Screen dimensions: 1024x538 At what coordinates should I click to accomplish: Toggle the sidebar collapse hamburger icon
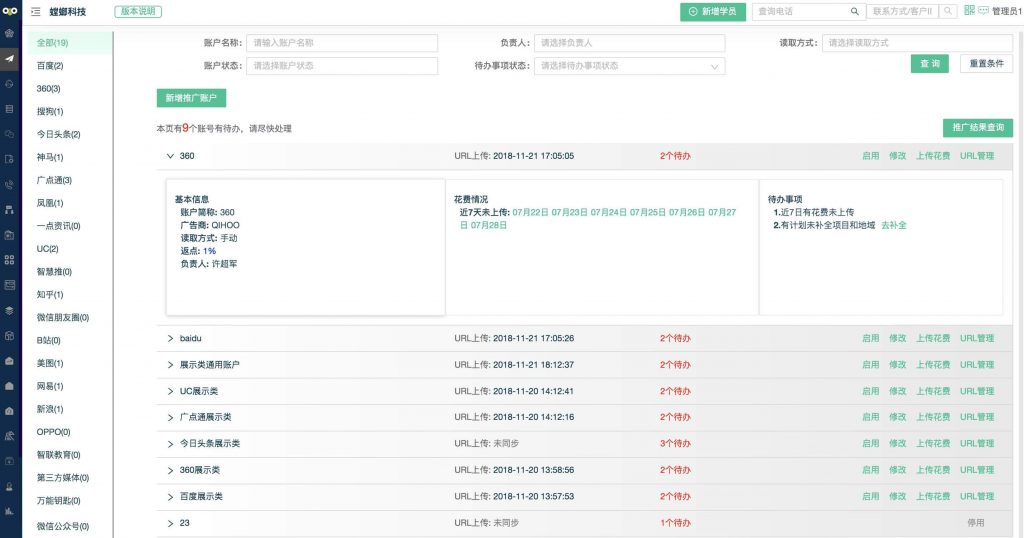click(36, 12)
